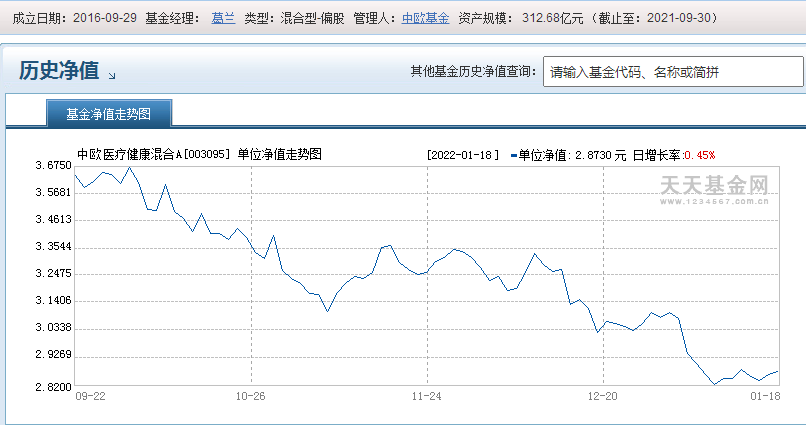
Task: Click the 历史净值 section heading
Action: [59, 71]
